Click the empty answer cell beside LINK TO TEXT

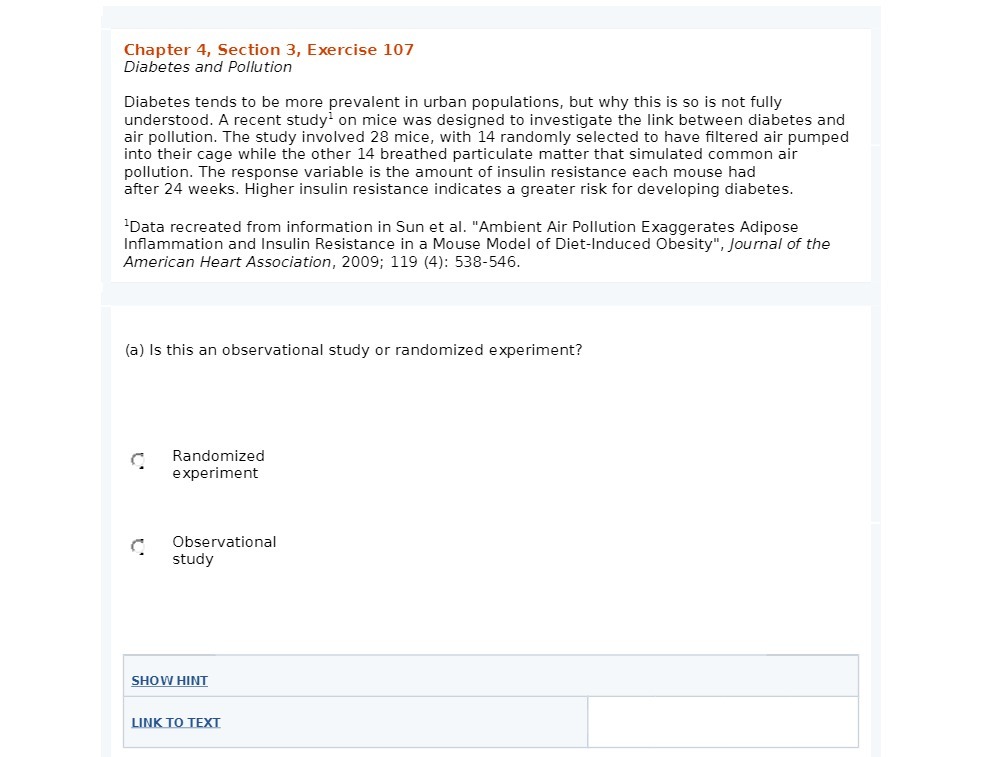[x=722, y=721]
